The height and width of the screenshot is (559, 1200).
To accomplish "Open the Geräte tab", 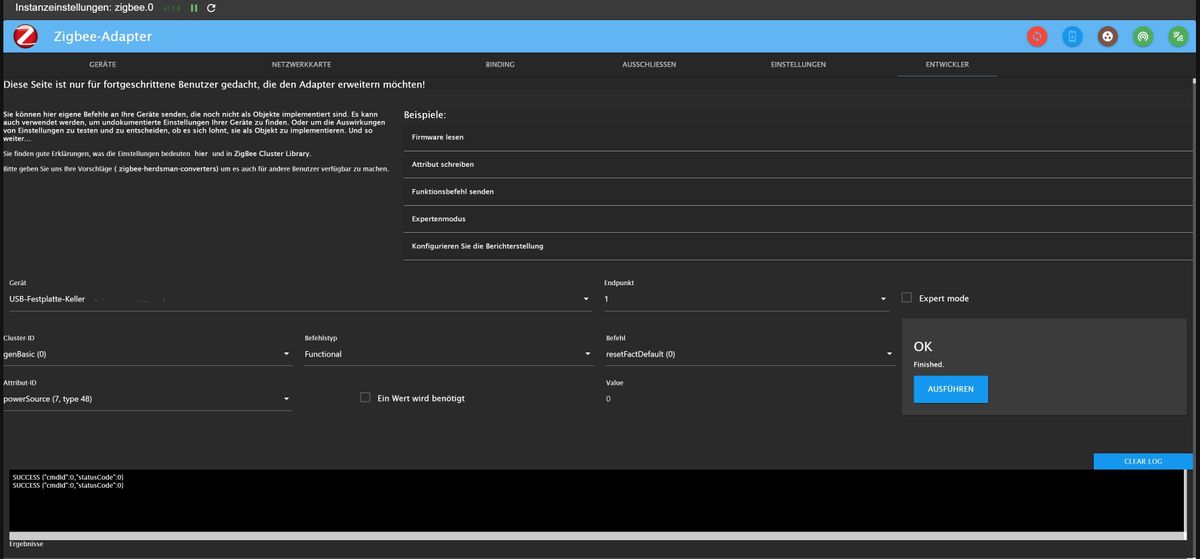I will tap(103, 65).
